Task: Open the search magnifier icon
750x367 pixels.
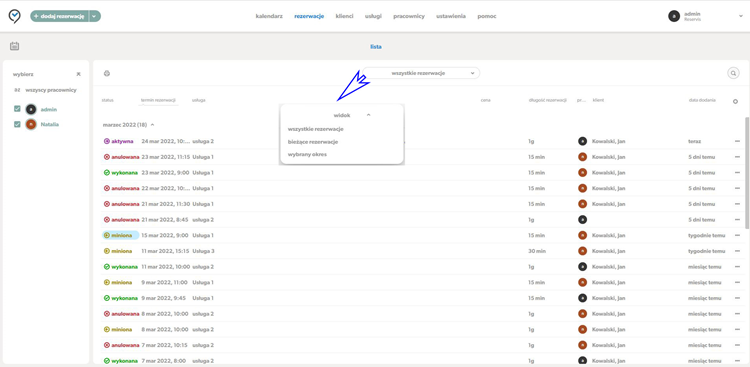Action: 733,73
